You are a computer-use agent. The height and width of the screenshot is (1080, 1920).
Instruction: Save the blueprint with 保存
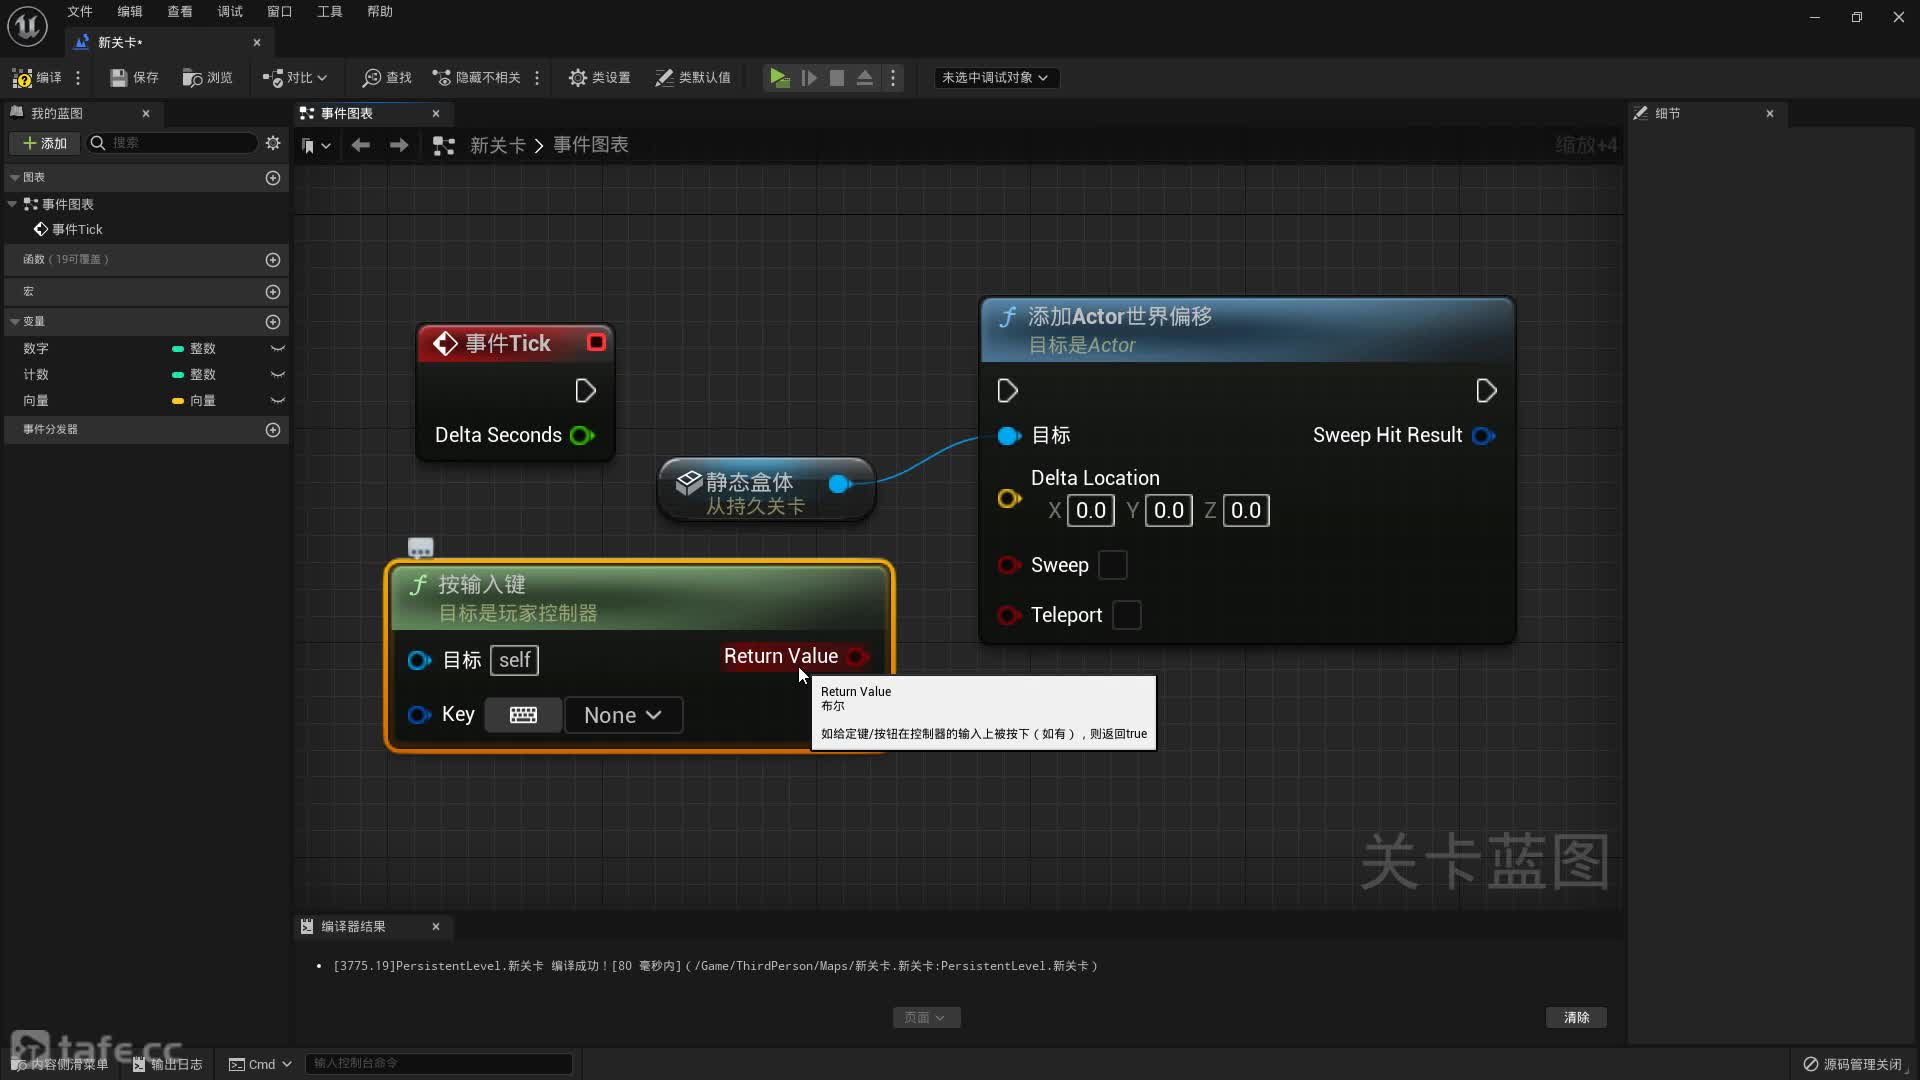pos(134,77)
